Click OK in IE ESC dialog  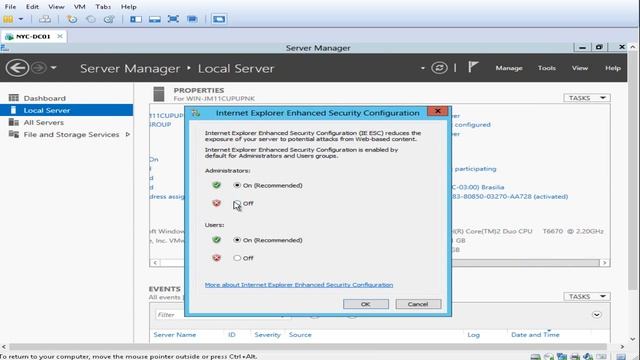click(366, 304)
